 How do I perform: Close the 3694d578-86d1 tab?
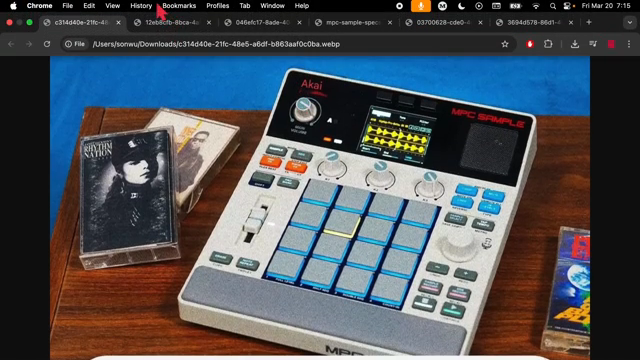(x=571, y=22)
